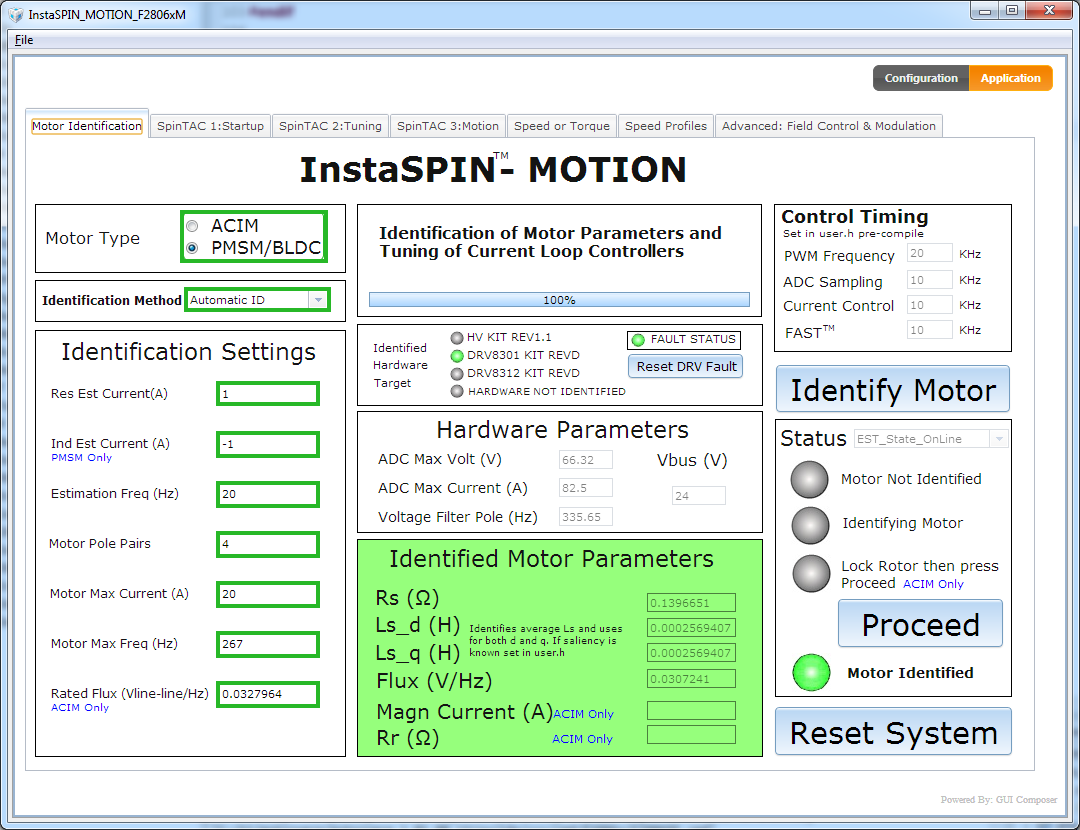Click the ADC Max Volt value field

(585, 459)
